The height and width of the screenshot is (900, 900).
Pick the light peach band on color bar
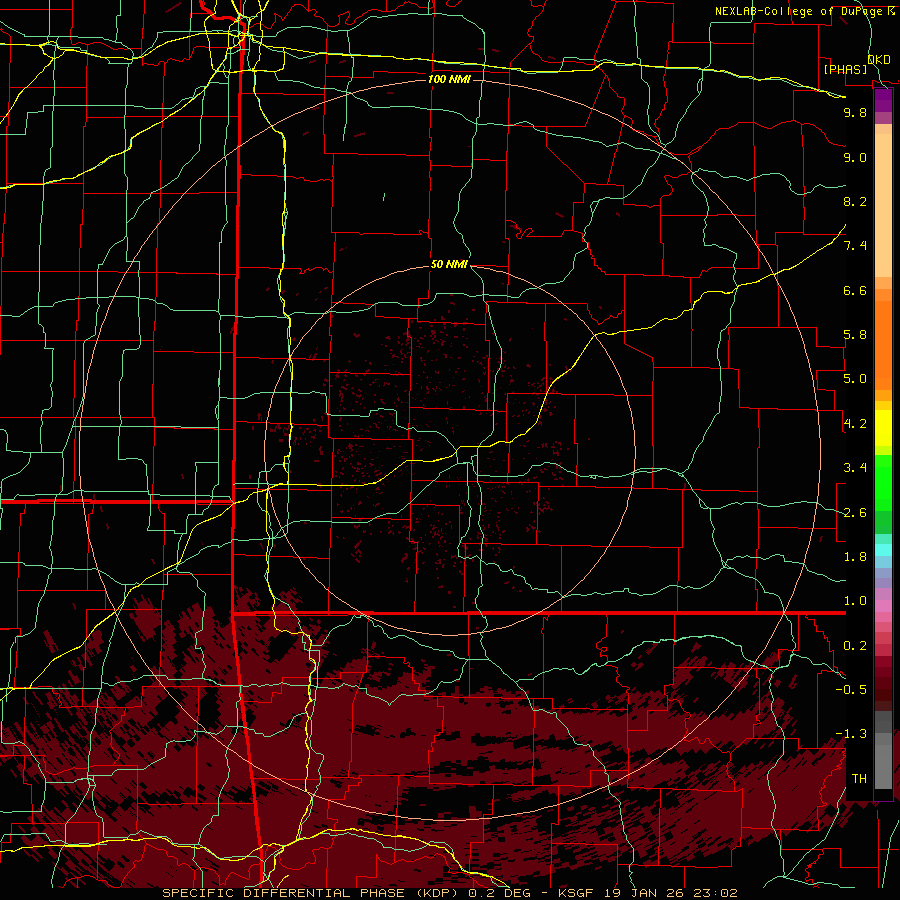coord(883,207)
